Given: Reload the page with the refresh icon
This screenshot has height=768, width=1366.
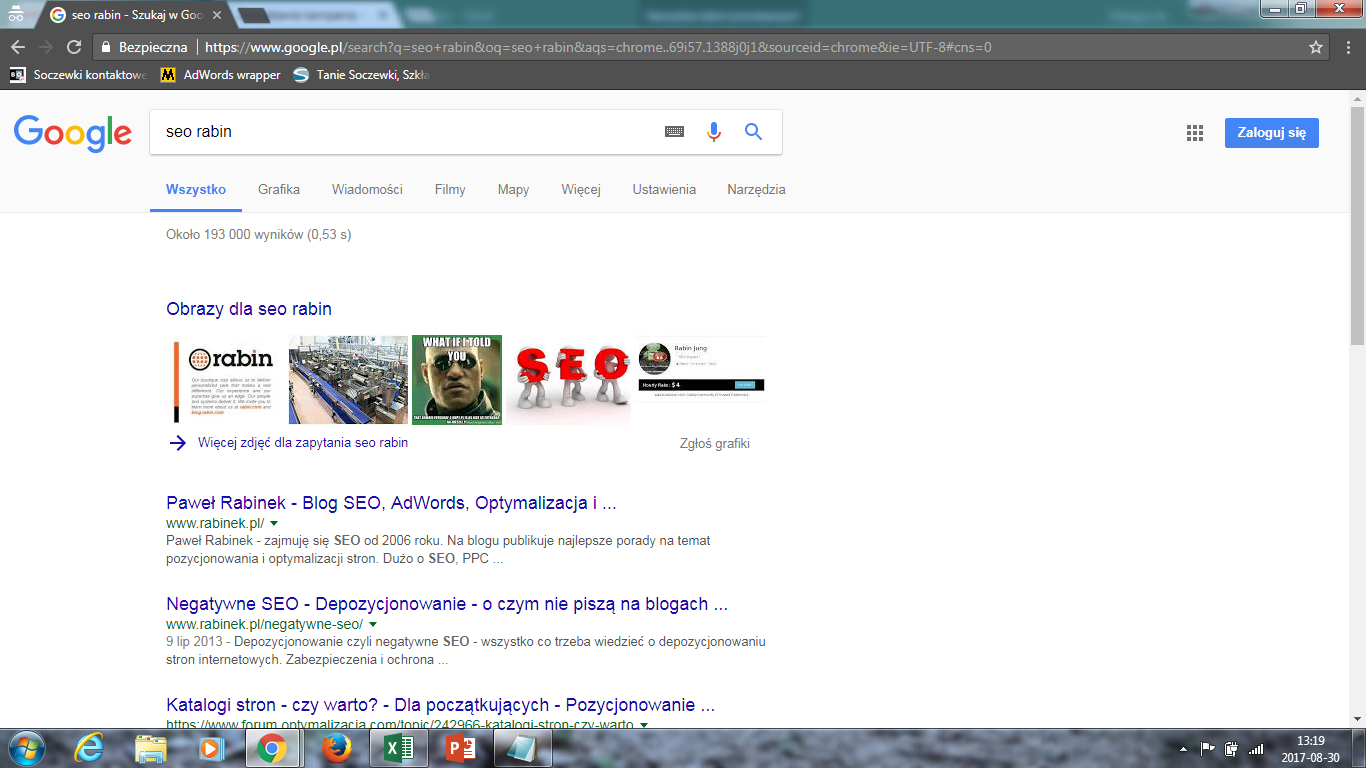Looking at the screenshot, I should point(74,47).
